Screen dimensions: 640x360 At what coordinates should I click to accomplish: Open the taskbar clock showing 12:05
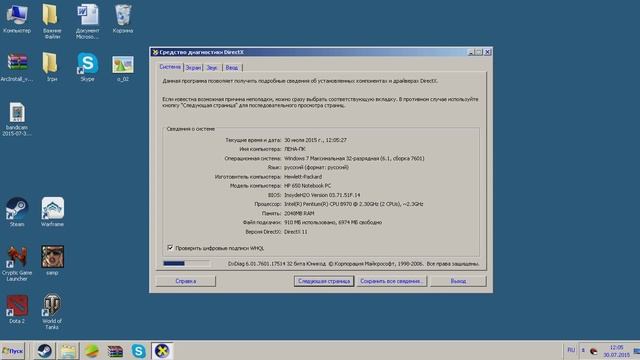[x=617, y=351]
